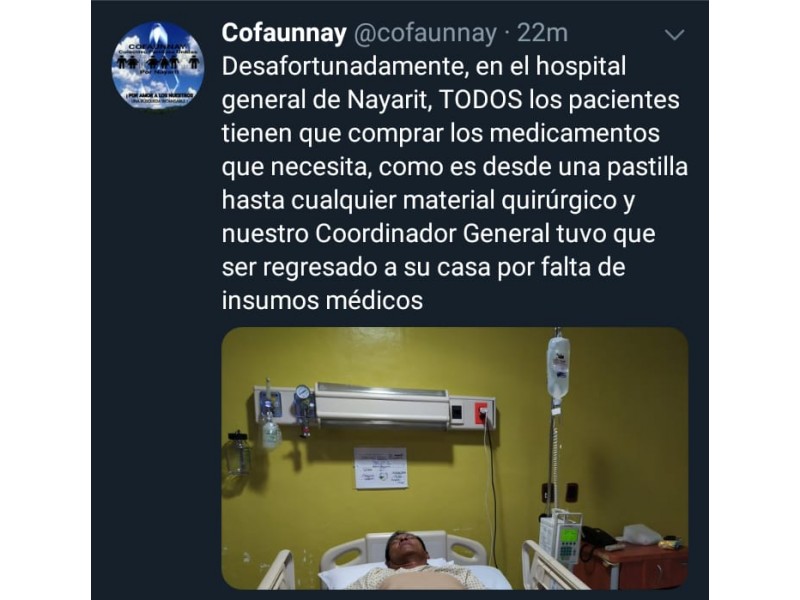Click the hanging IV fluid bag
800x600 pixels.
pyautogui.click(x=558, y=367)
